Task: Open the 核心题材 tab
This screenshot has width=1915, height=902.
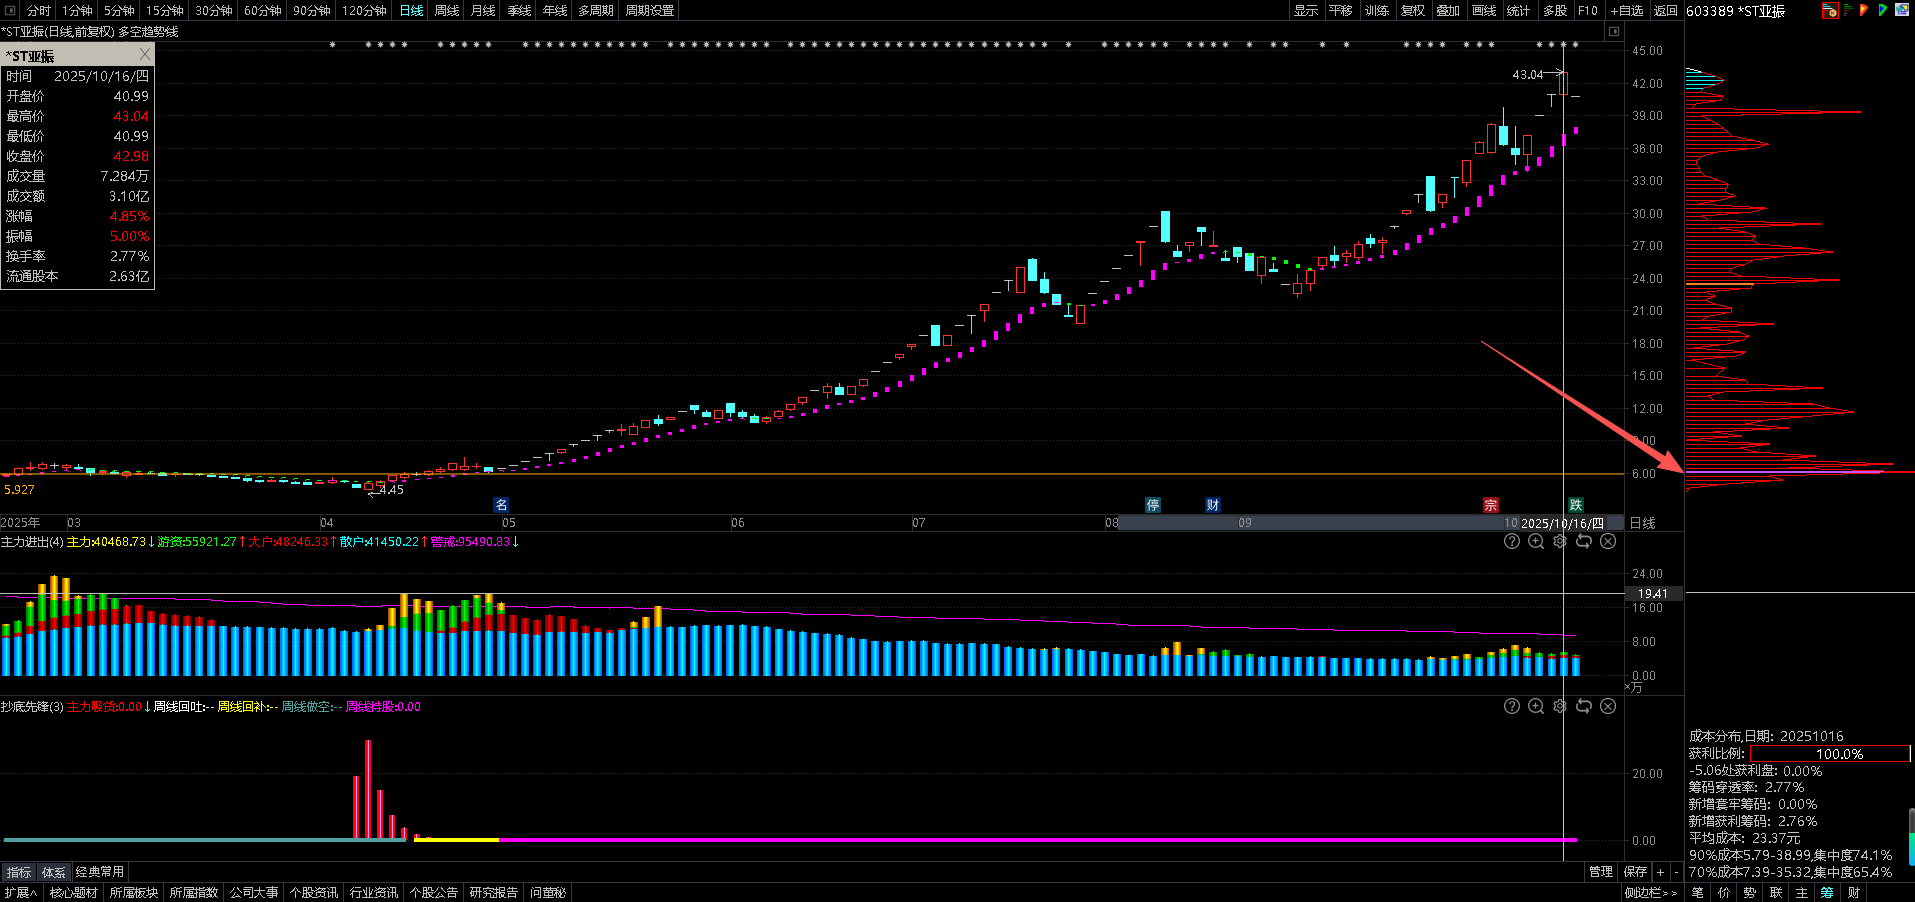Action: (x=74, y=892)
